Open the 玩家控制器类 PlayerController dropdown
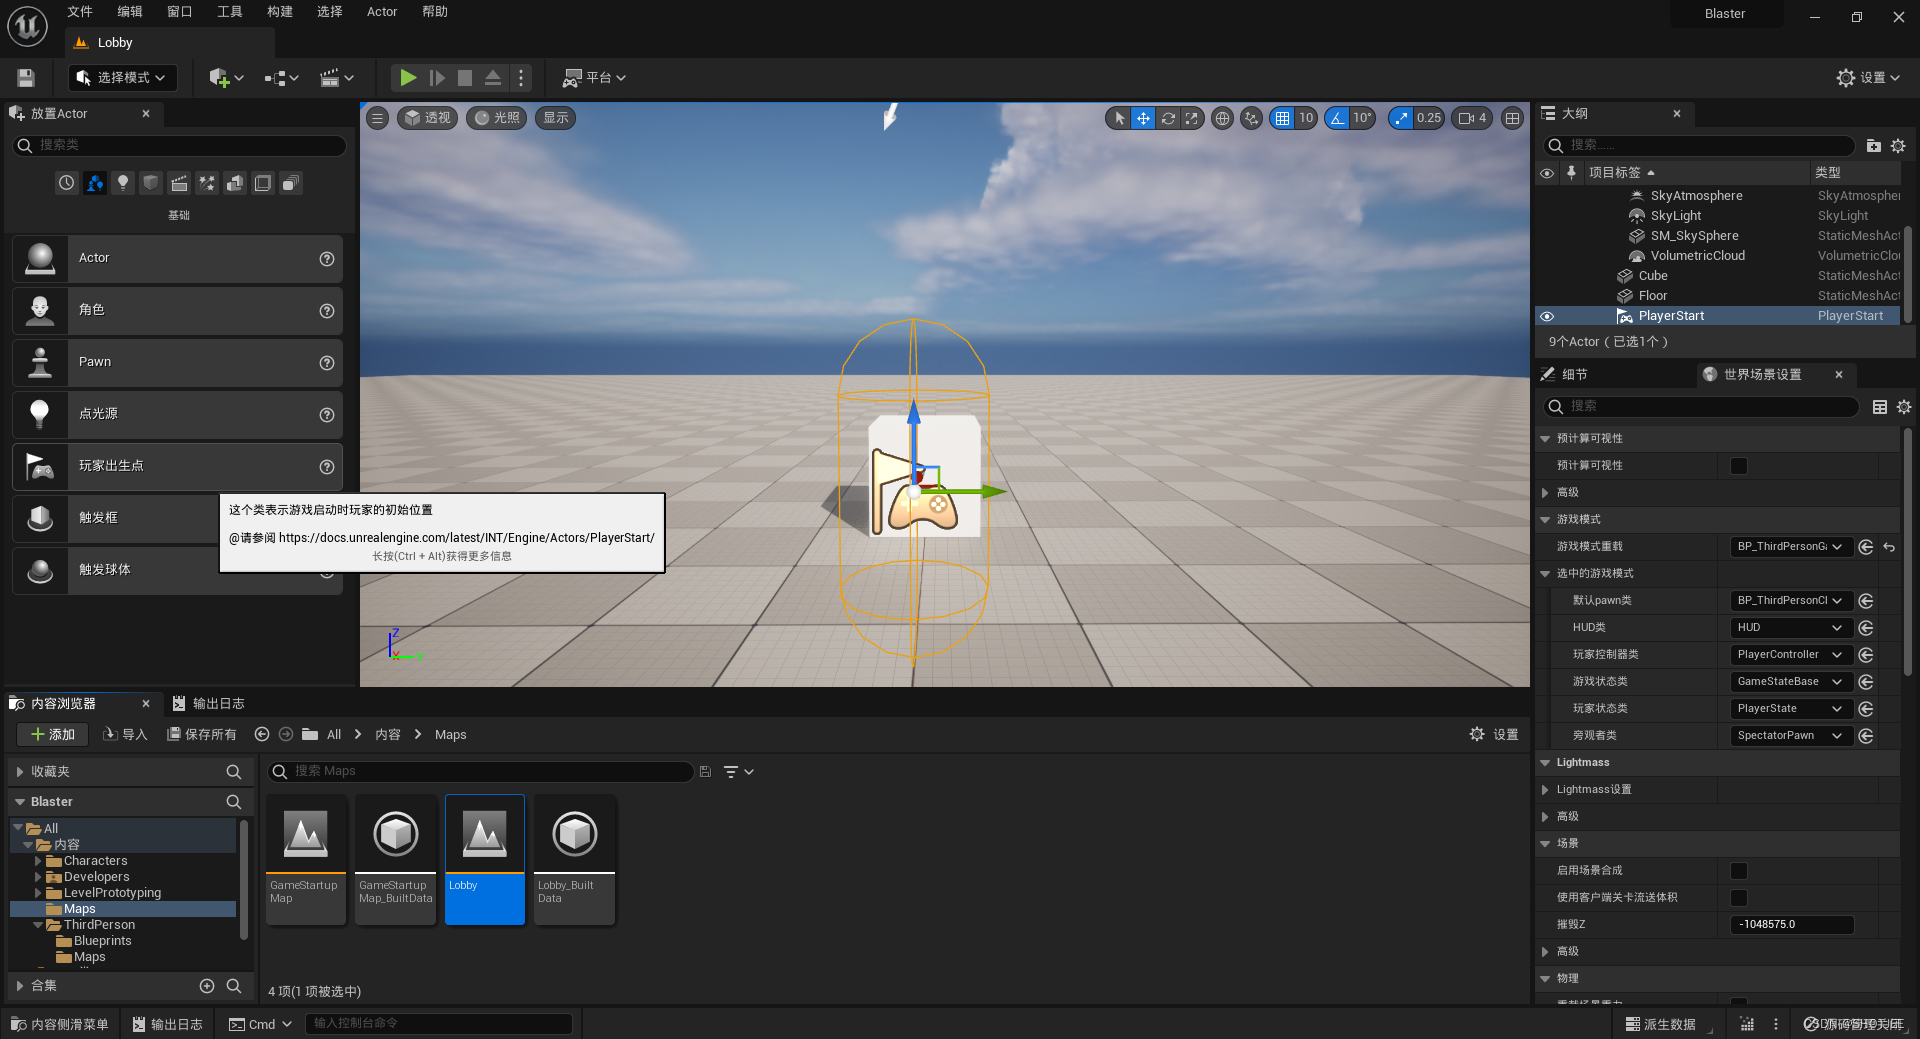Screen dimensions: 1920x1039 (x=1791, y=655)
